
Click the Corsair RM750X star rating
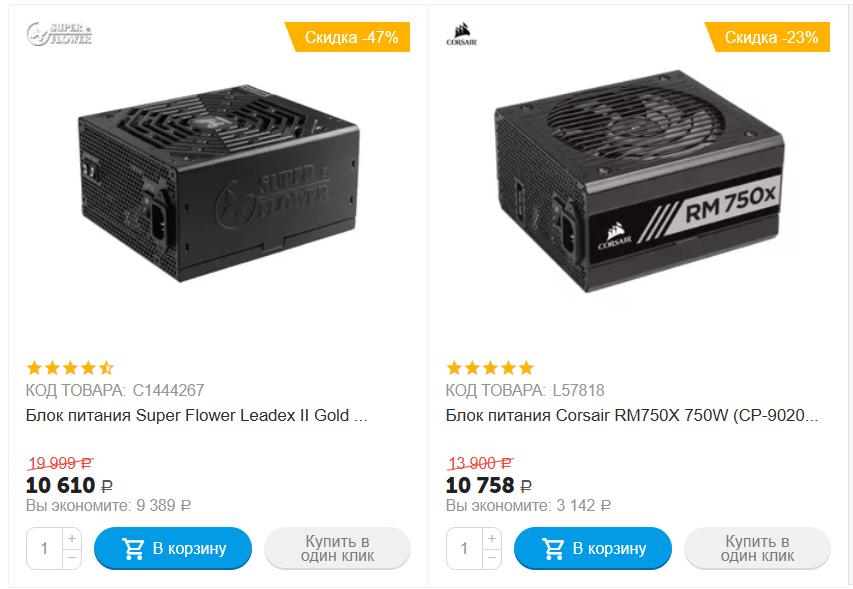[490, 367]
